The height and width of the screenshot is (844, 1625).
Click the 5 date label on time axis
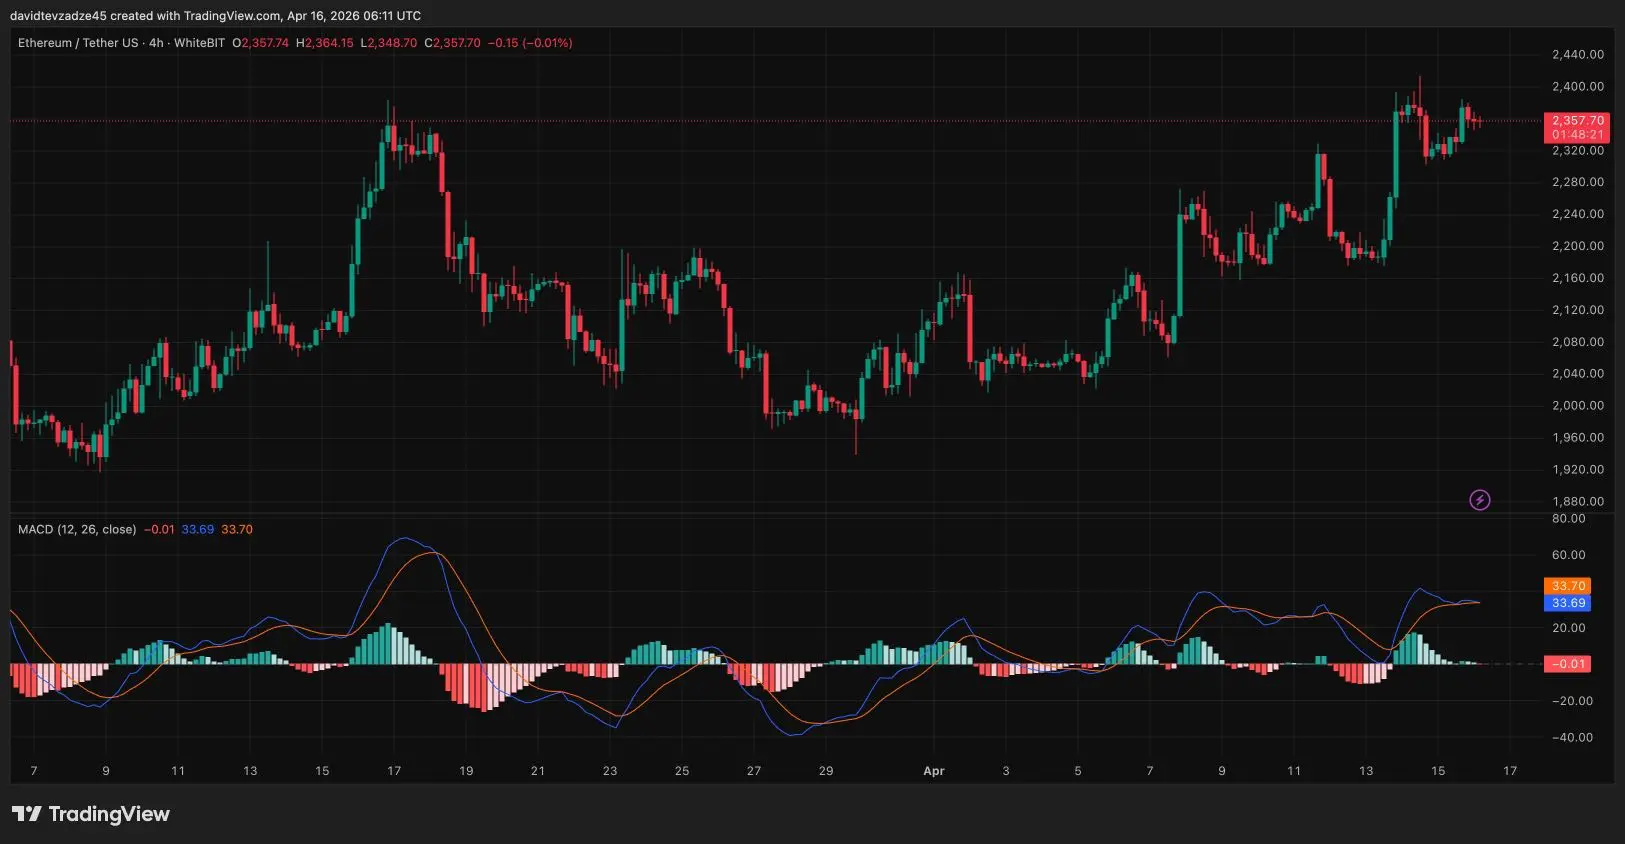(x=1078, y=771)
